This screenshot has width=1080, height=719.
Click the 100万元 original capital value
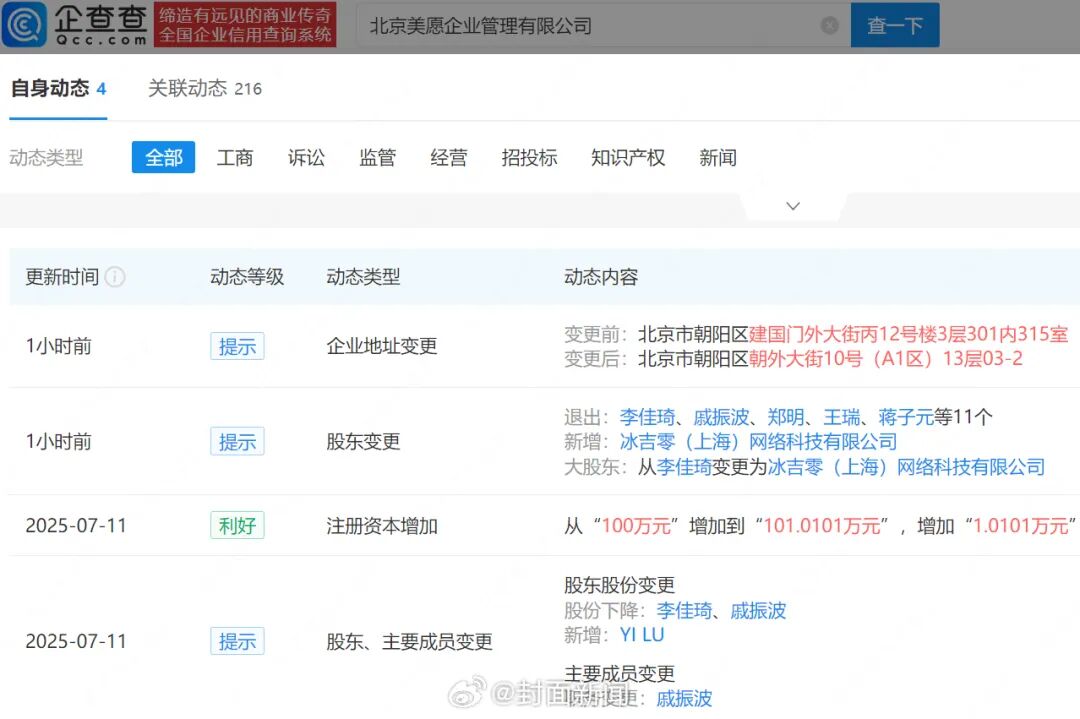point(636,526)
